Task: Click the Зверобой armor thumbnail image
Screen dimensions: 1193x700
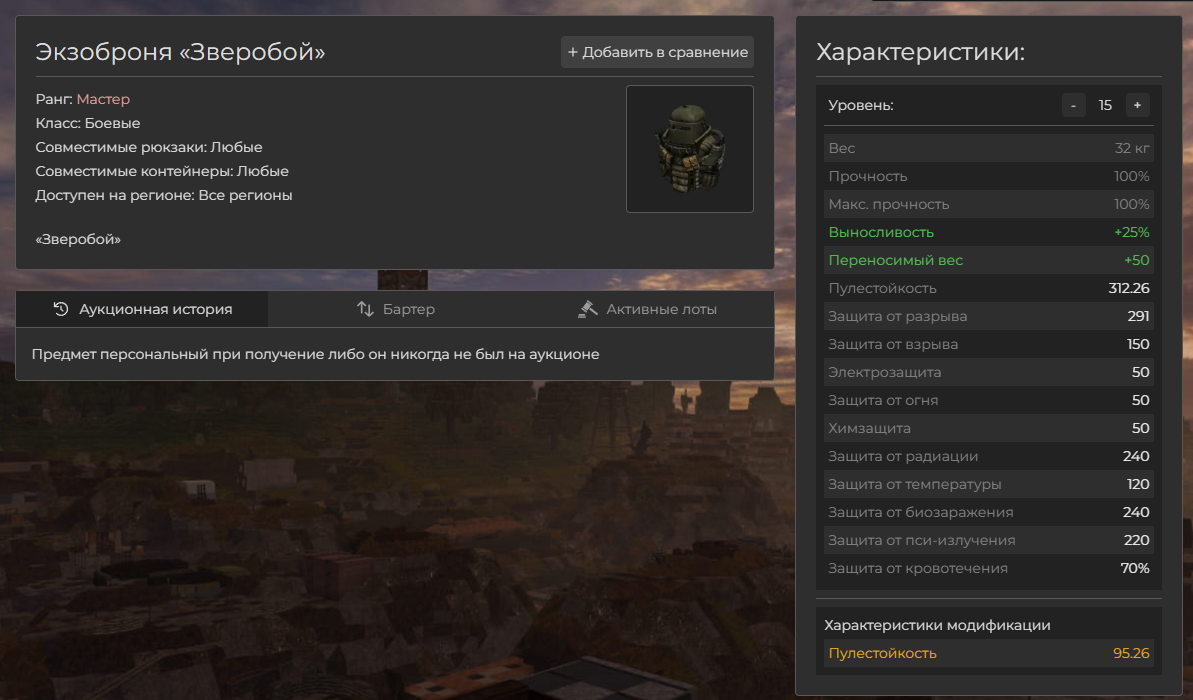Action: pyautogui.click(x=689, y=148)
